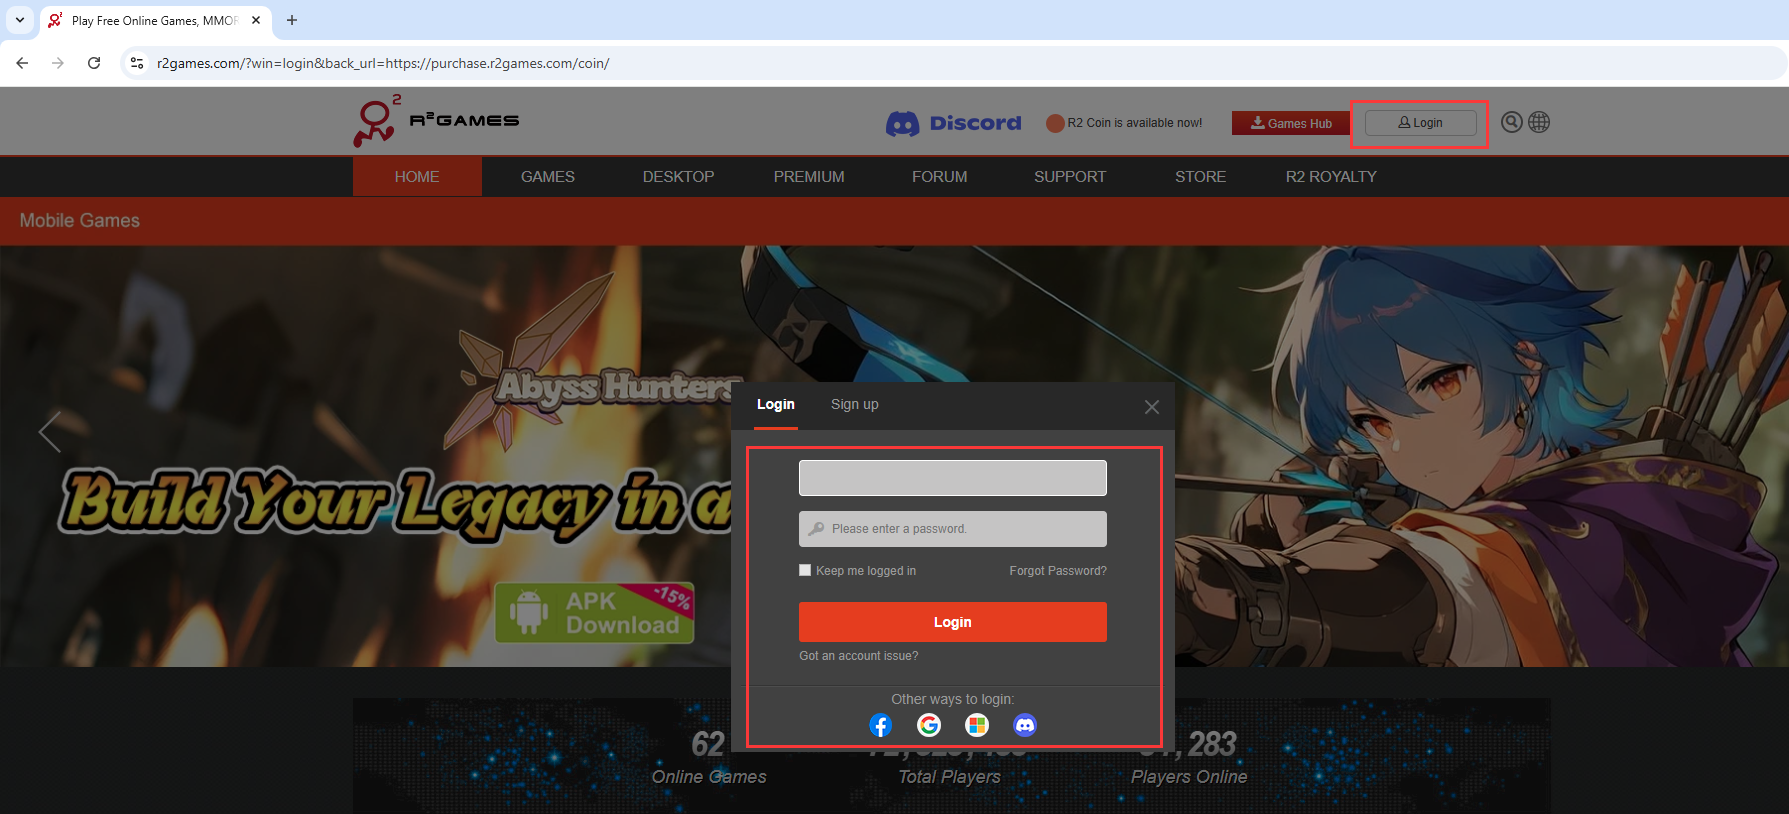
Task: Open the site search icon
Action: 1512,122
